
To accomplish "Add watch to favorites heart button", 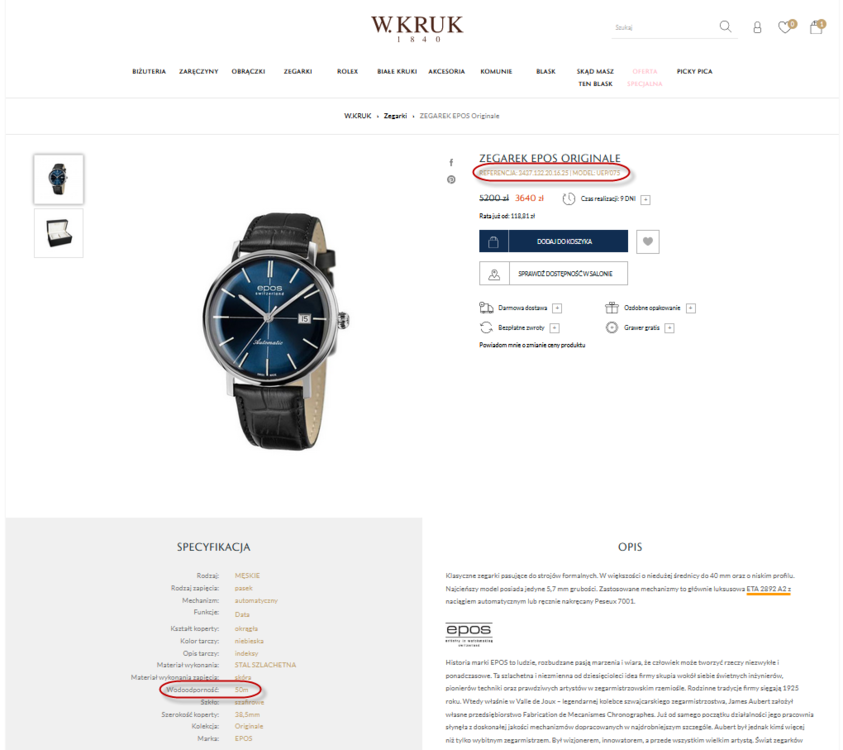I will [648, 241].
